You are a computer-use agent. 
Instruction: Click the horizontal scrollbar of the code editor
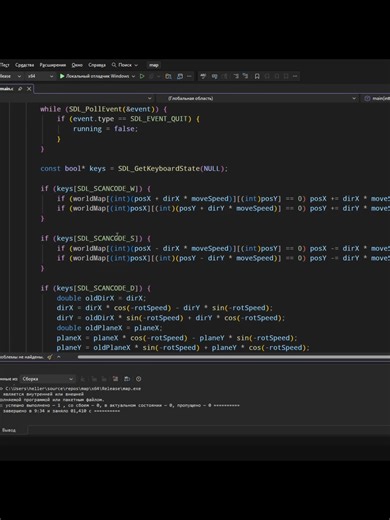pyautogui.click(x=234, y=357)
